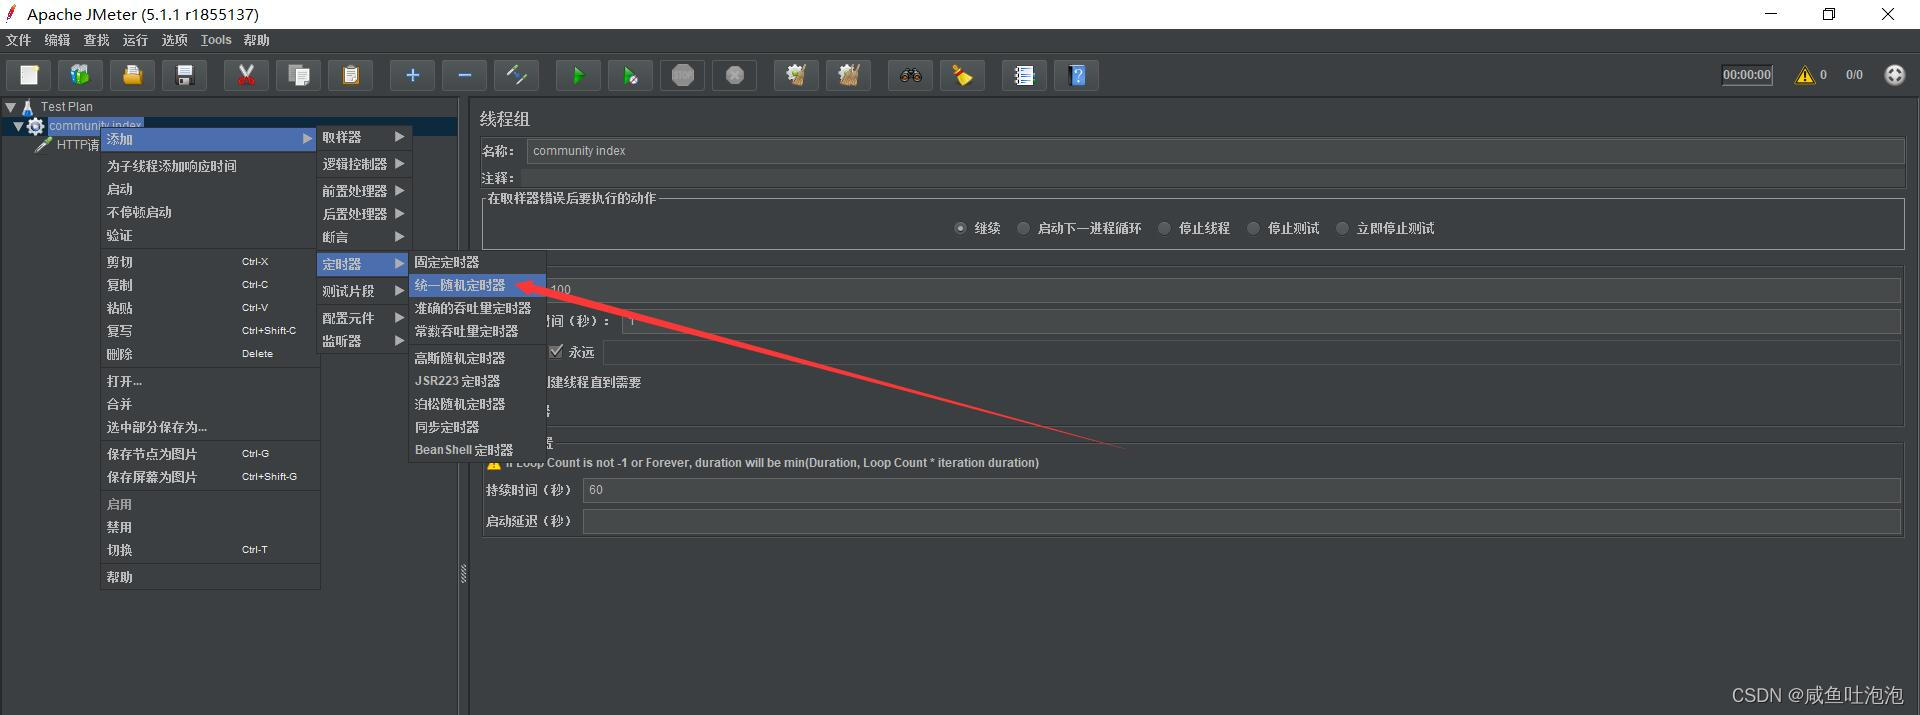1920x715 pixels.
Task: Expand the 测试片段 submenu
Action: pos(363,291)
